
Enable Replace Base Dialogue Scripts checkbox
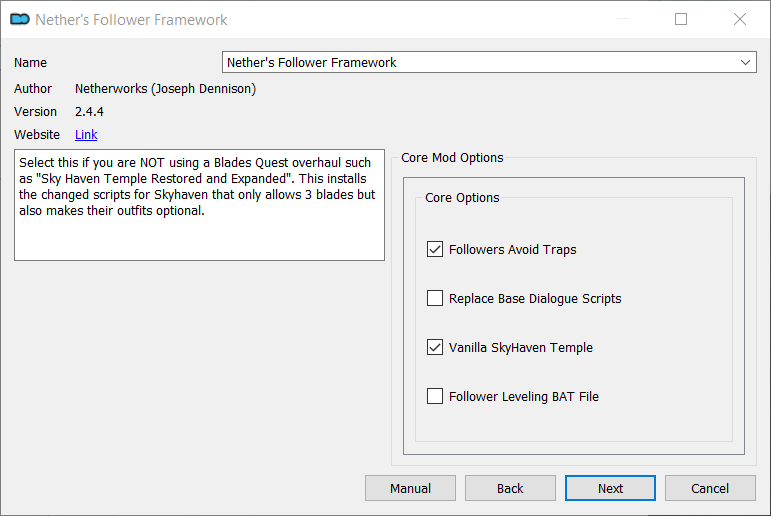pyautogui.click(x=435, y=298)
